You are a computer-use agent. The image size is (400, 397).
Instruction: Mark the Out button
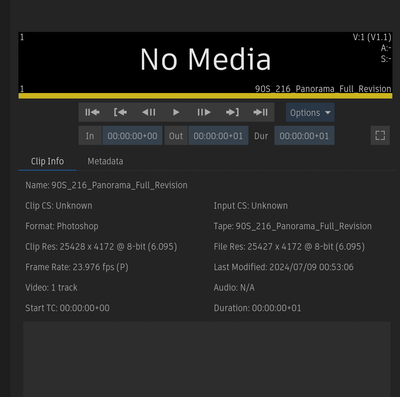(x=176, y=136)
